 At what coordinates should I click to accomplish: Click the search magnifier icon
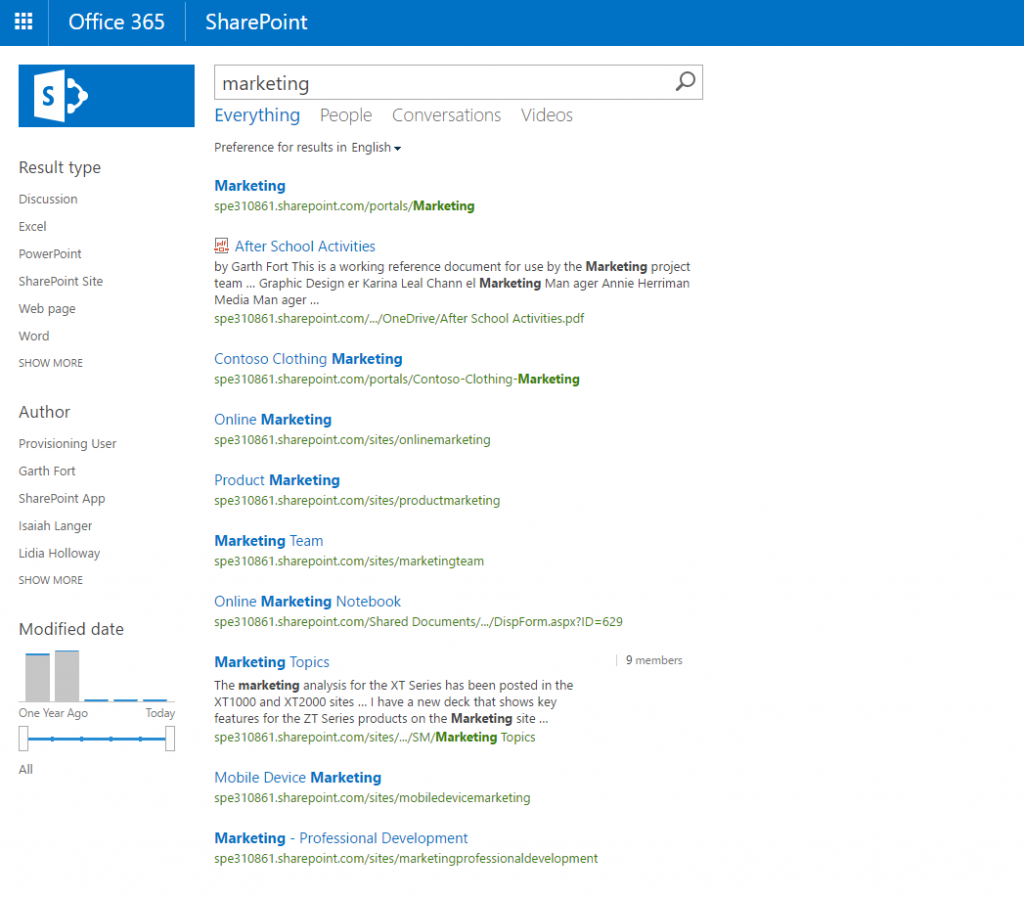tap(684, 82)
